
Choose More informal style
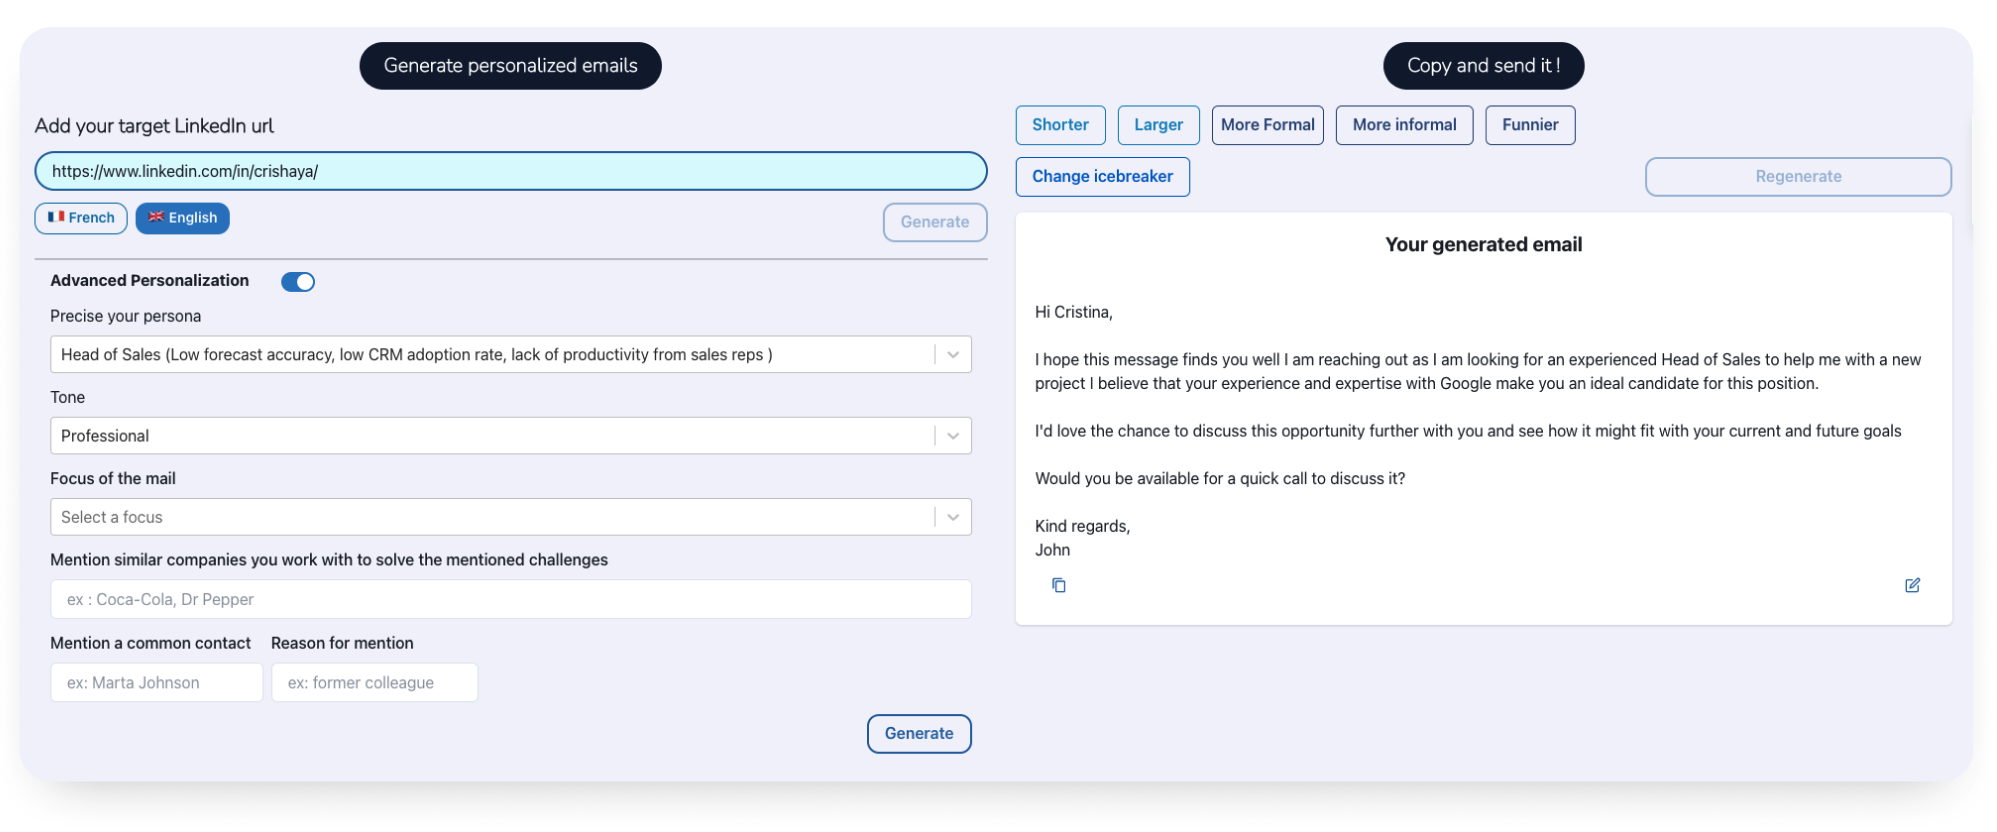[x=1404, y=125]
